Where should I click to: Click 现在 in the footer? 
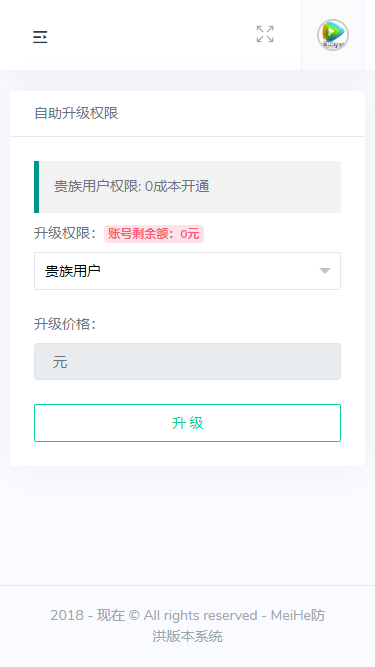coord(111,616)
